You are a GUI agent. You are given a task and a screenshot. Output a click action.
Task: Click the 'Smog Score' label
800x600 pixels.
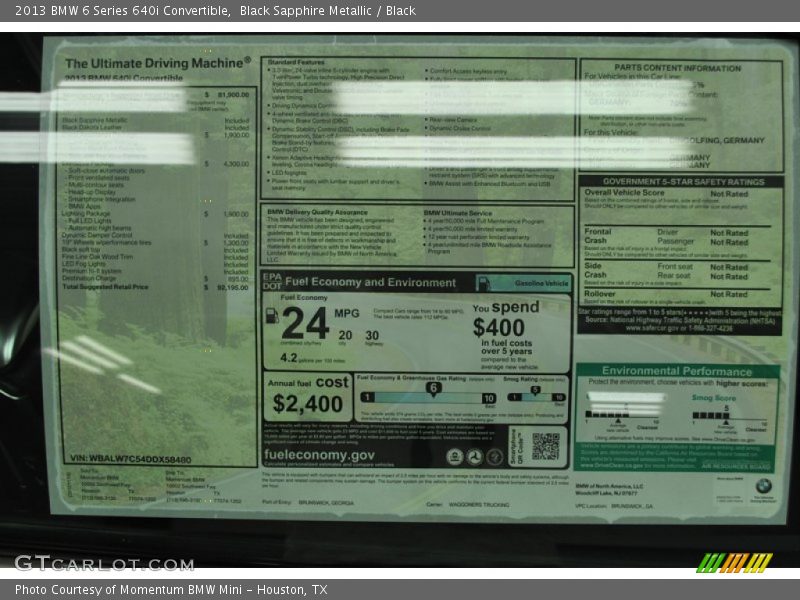click(714, 398)
